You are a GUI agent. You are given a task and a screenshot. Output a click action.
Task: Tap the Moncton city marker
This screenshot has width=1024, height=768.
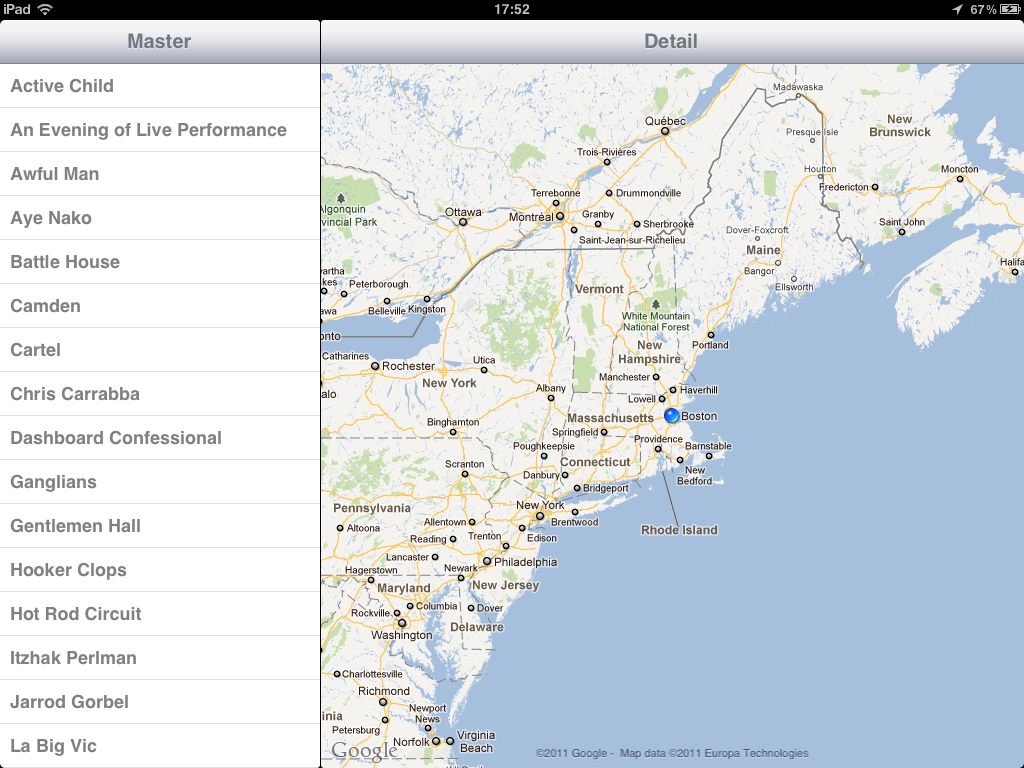point(960,179)
